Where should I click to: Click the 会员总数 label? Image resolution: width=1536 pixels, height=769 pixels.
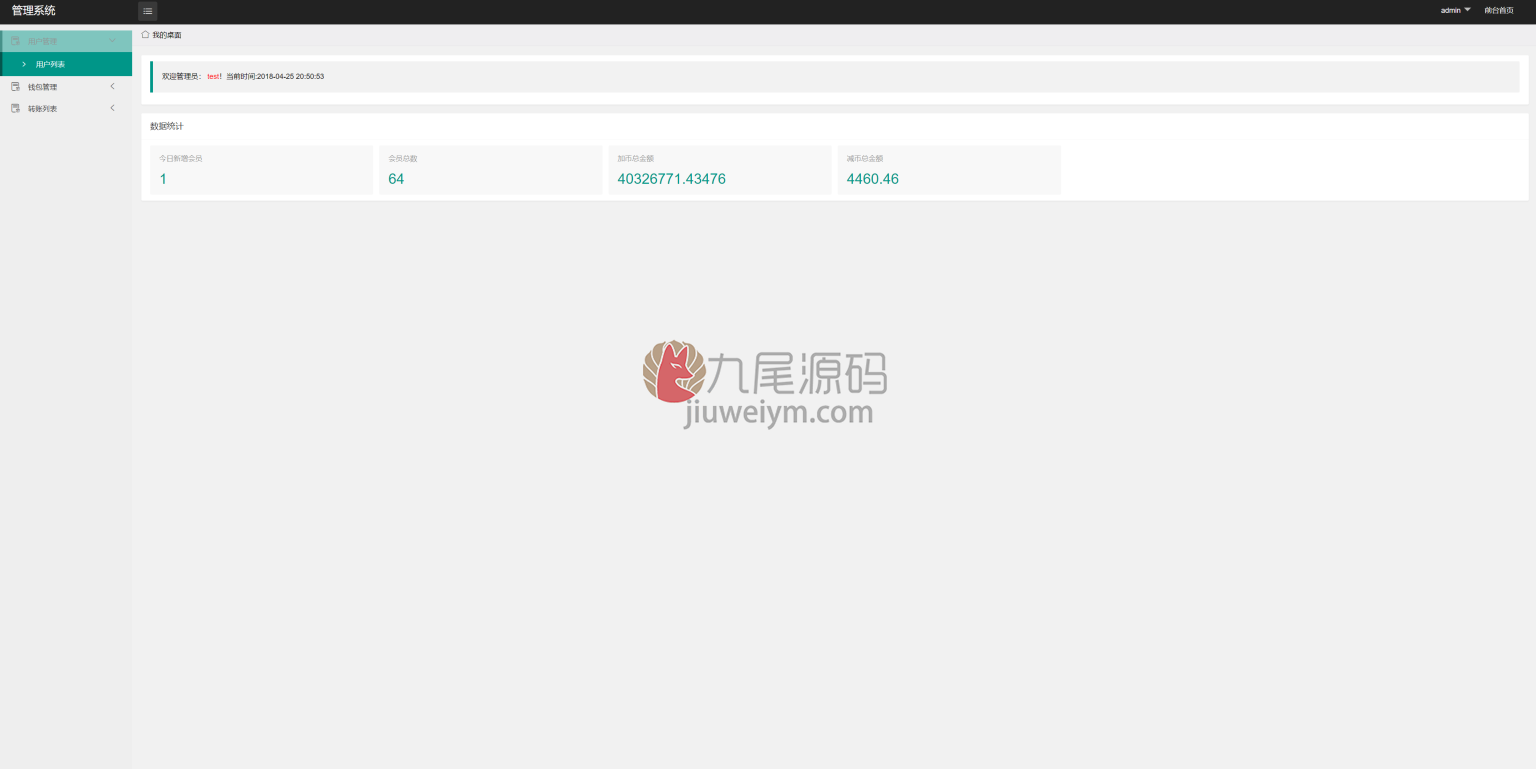click(x=403, y=158)
